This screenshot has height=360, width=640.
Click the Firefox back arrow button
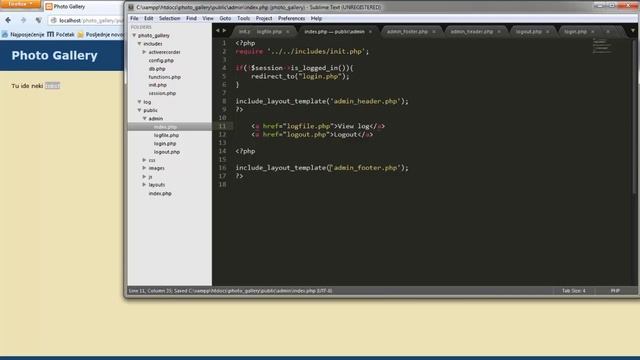[8, 20]
